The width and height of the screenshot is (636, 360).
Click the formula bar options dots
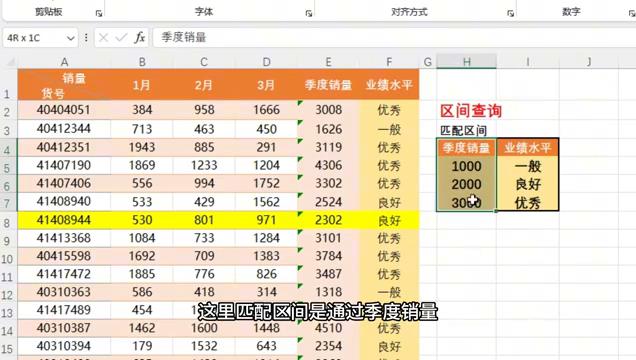pyautogui.click(x=86, y=38)
